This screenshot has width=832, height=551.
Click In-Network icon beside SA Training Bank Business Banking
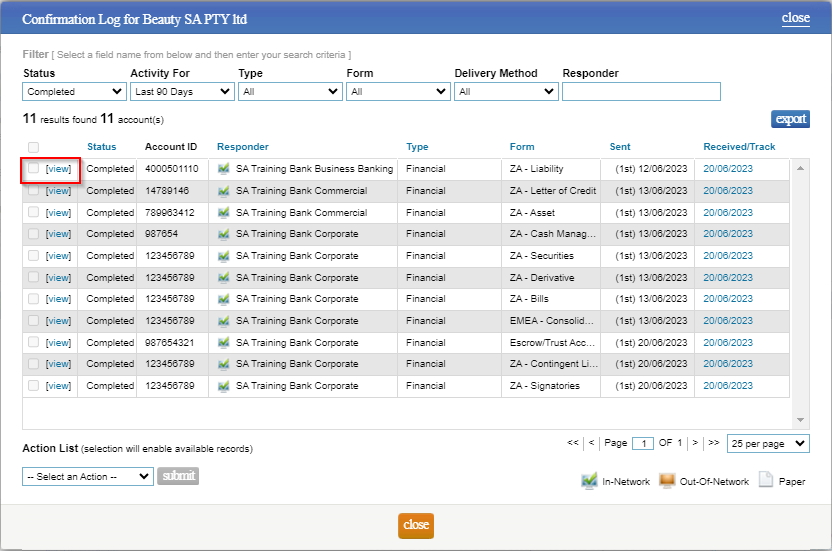point(224,169)
